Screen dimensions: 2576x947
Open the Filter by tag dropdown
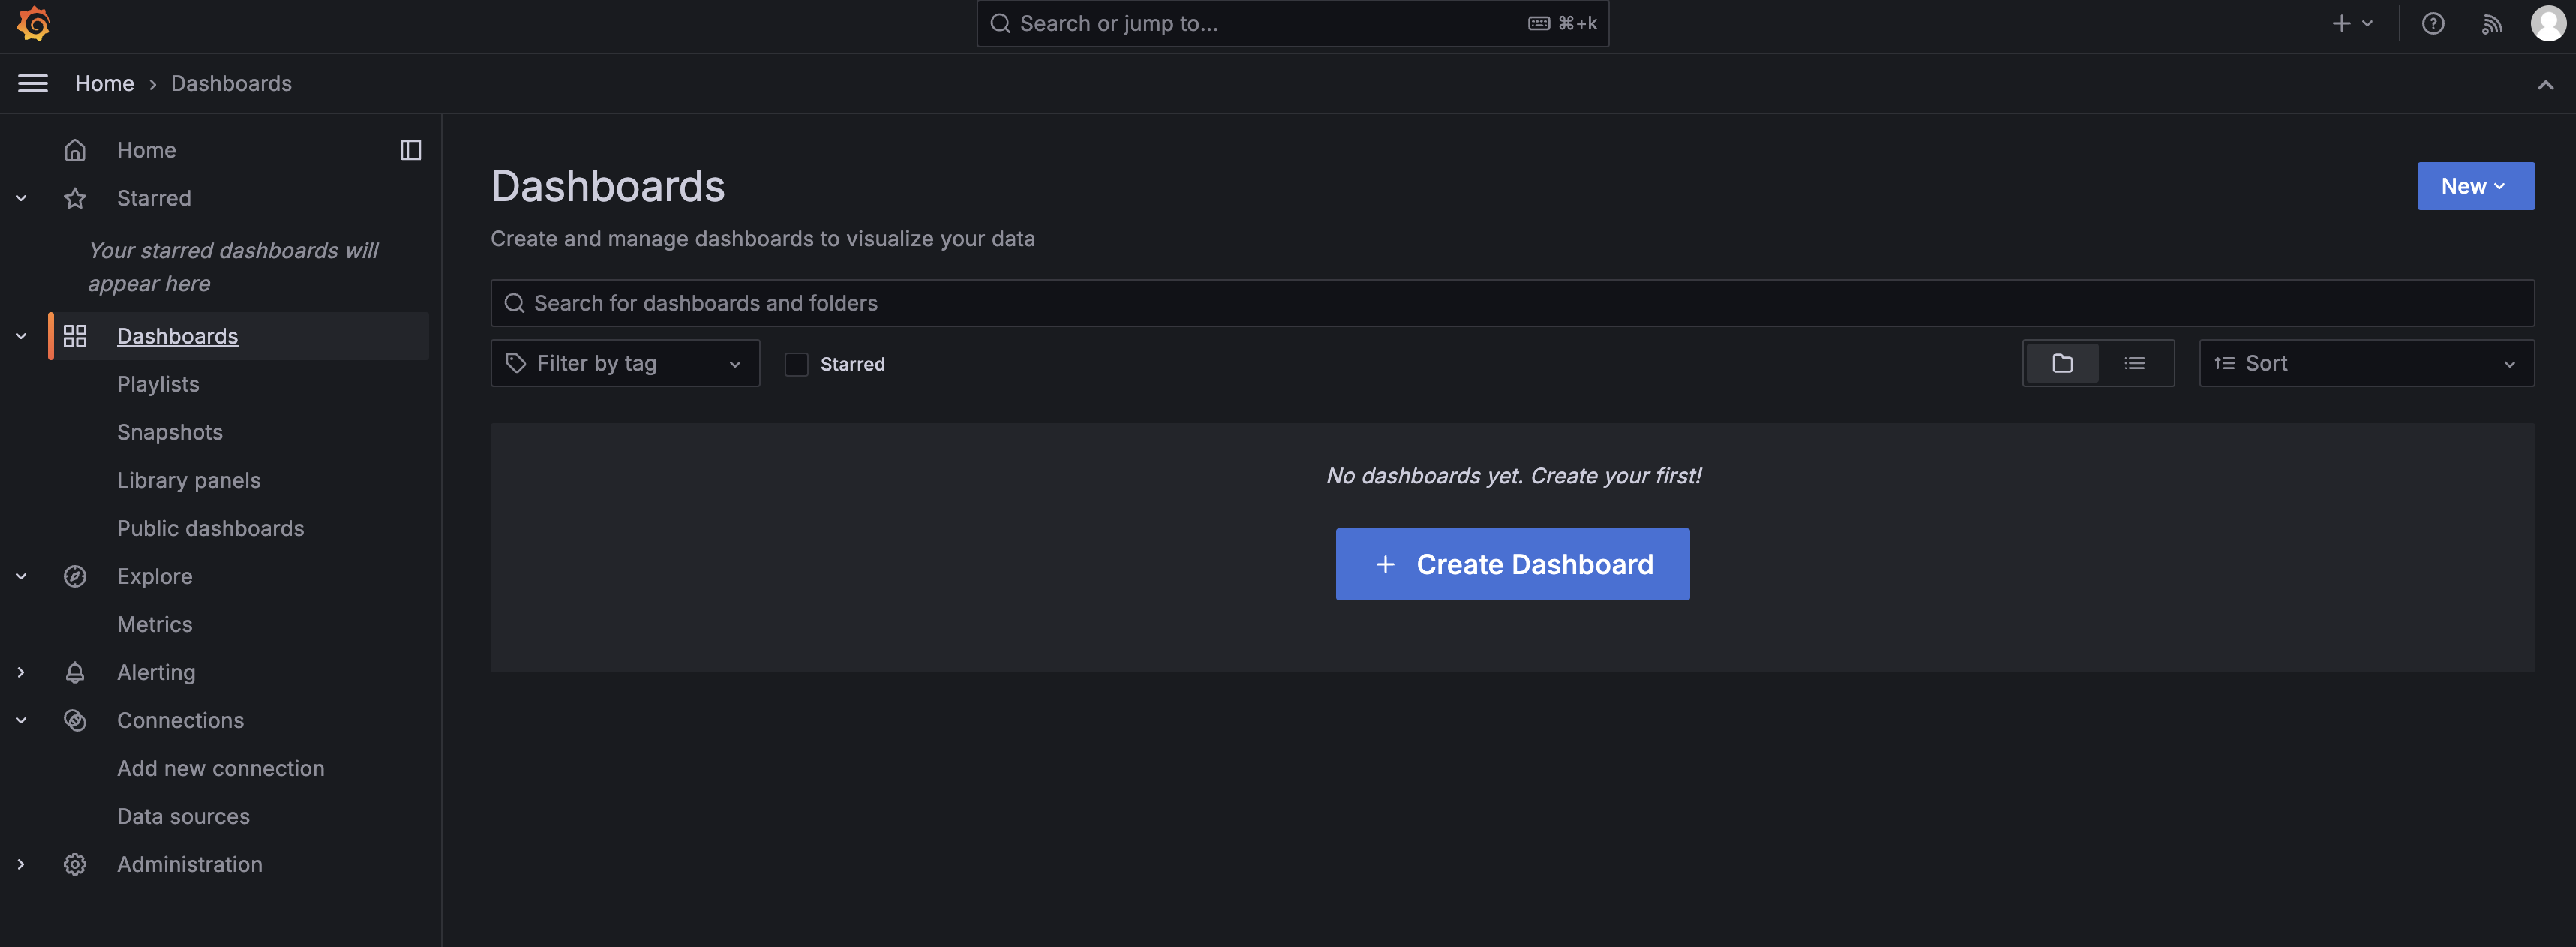624,363
